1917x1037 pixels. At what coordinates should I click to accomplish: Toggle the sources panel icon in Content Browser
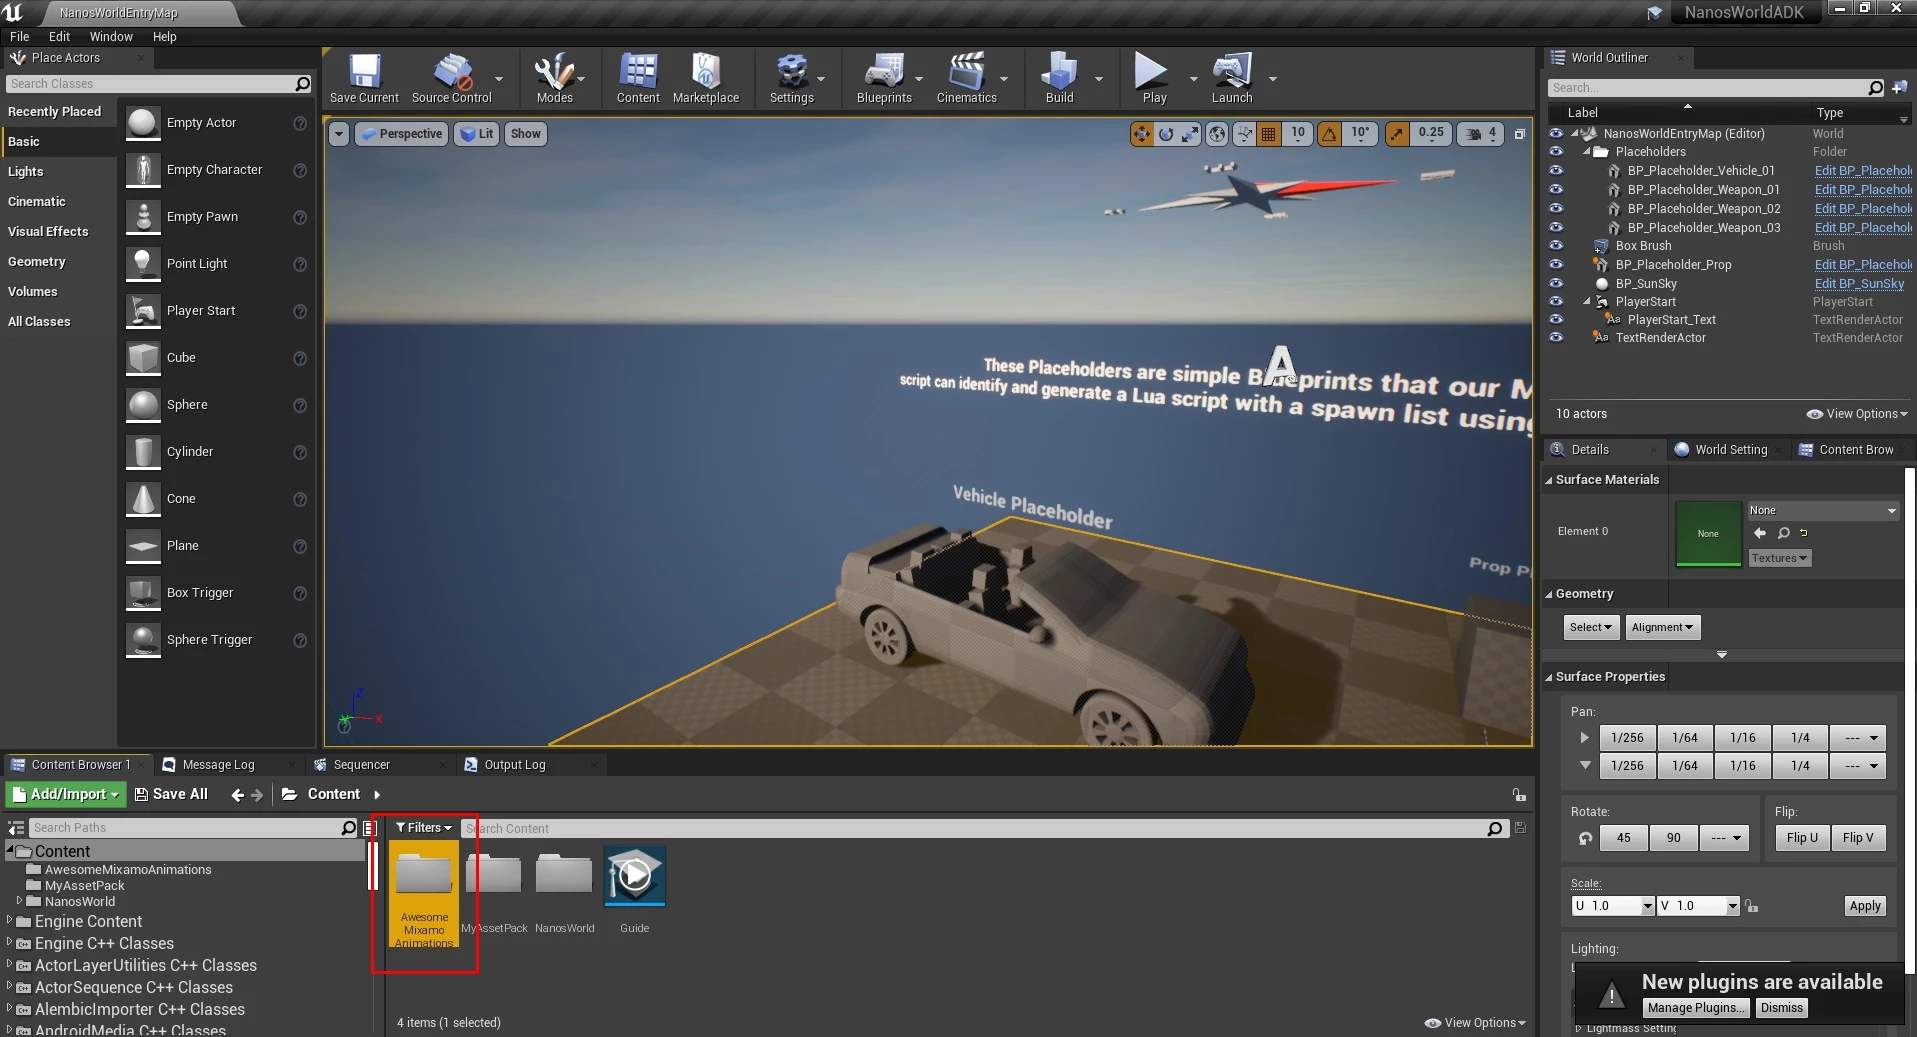[16, 828]
